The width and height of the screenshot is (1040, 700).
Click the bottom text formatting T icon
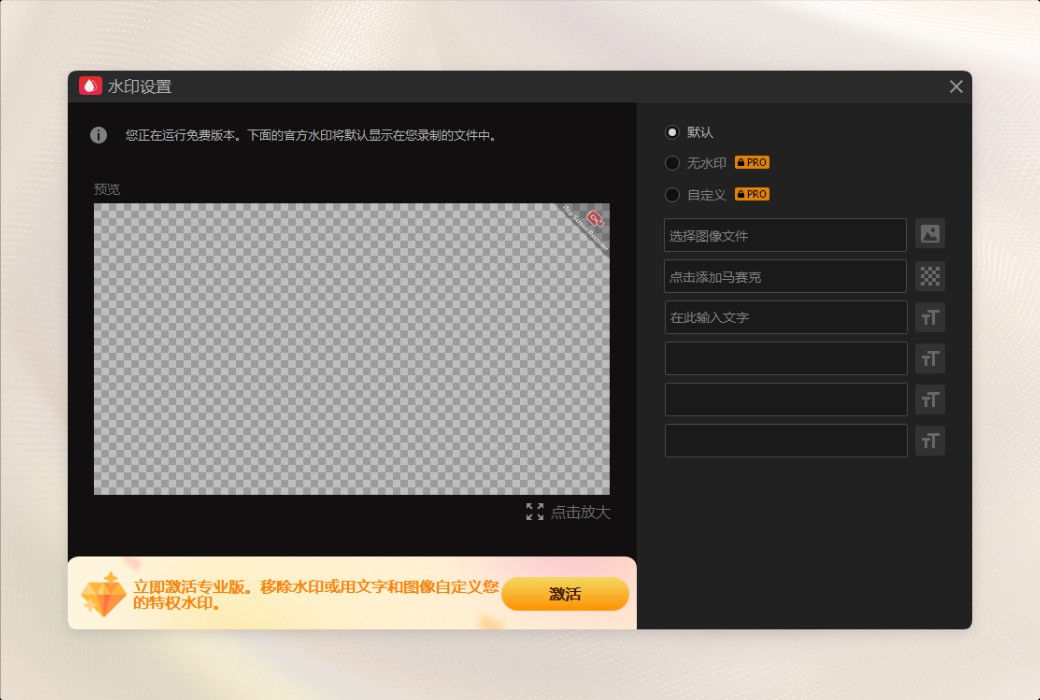tap(929, 439)
